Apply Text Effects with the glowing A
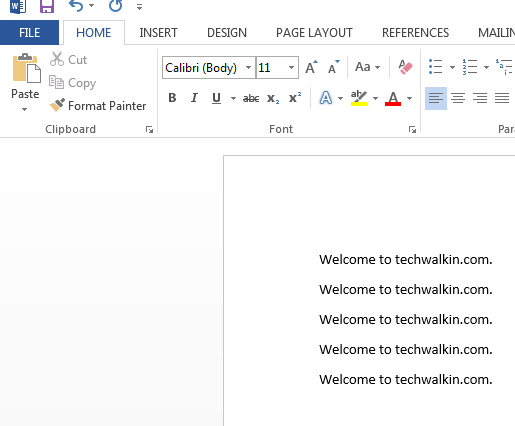The width and height of the screenshot is (515, 426). click(326, 98)
